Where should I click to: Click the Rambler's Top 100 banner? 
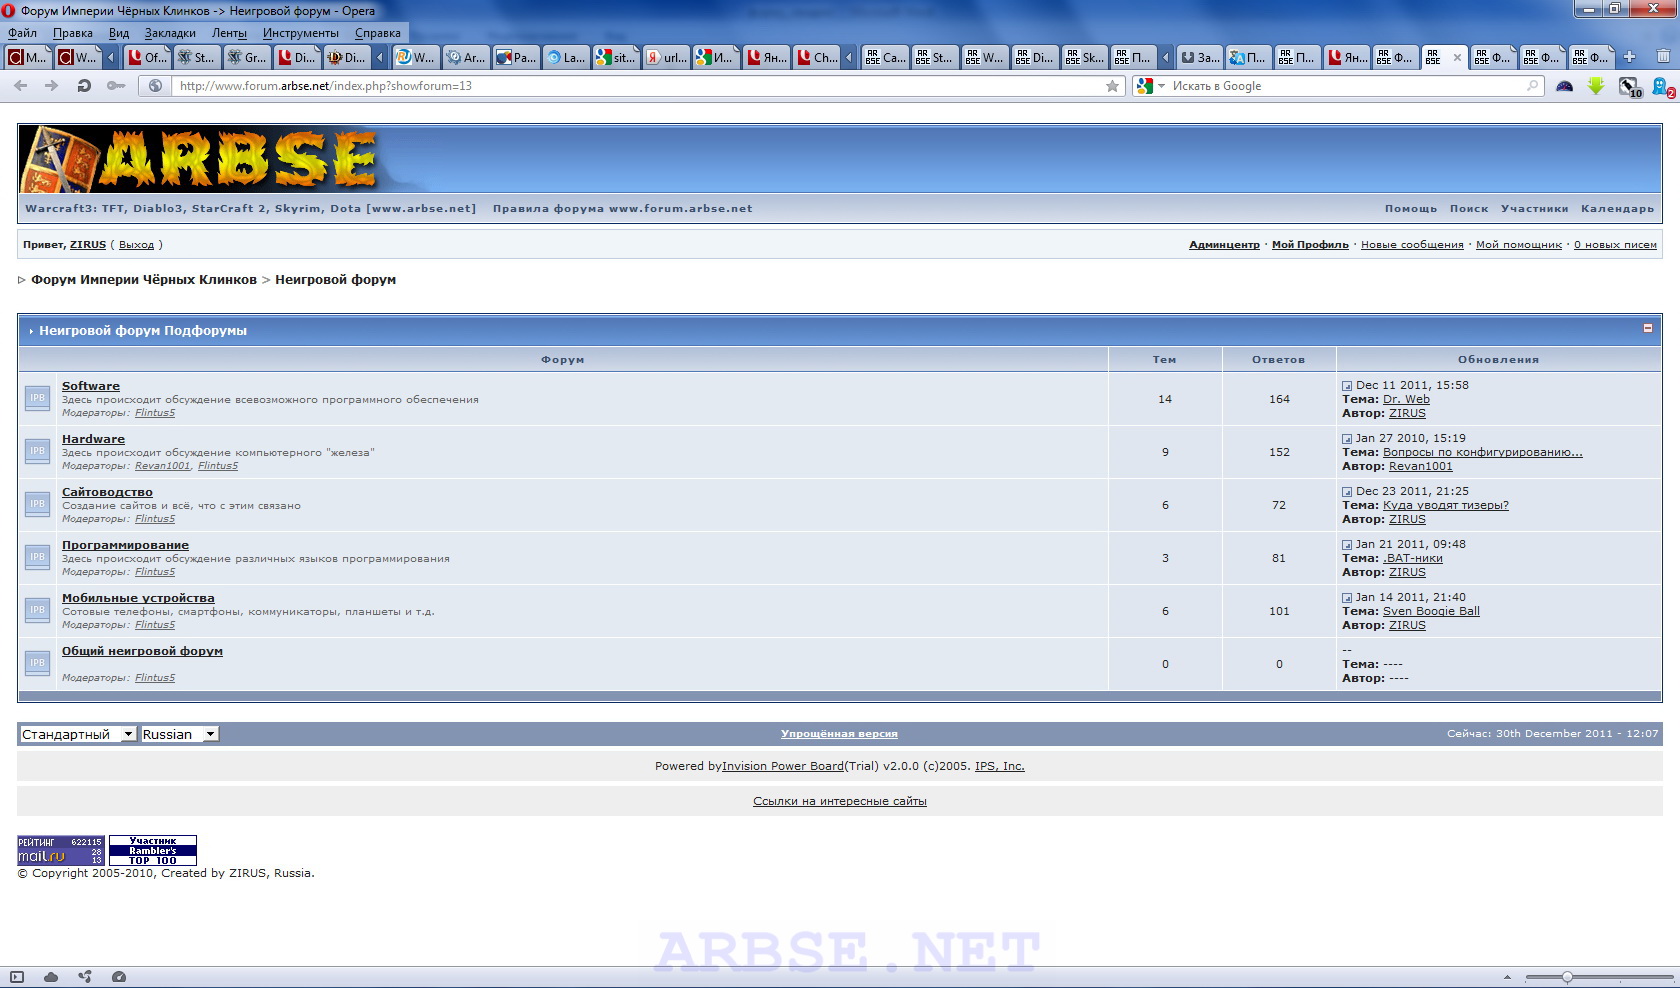(153, 850)
